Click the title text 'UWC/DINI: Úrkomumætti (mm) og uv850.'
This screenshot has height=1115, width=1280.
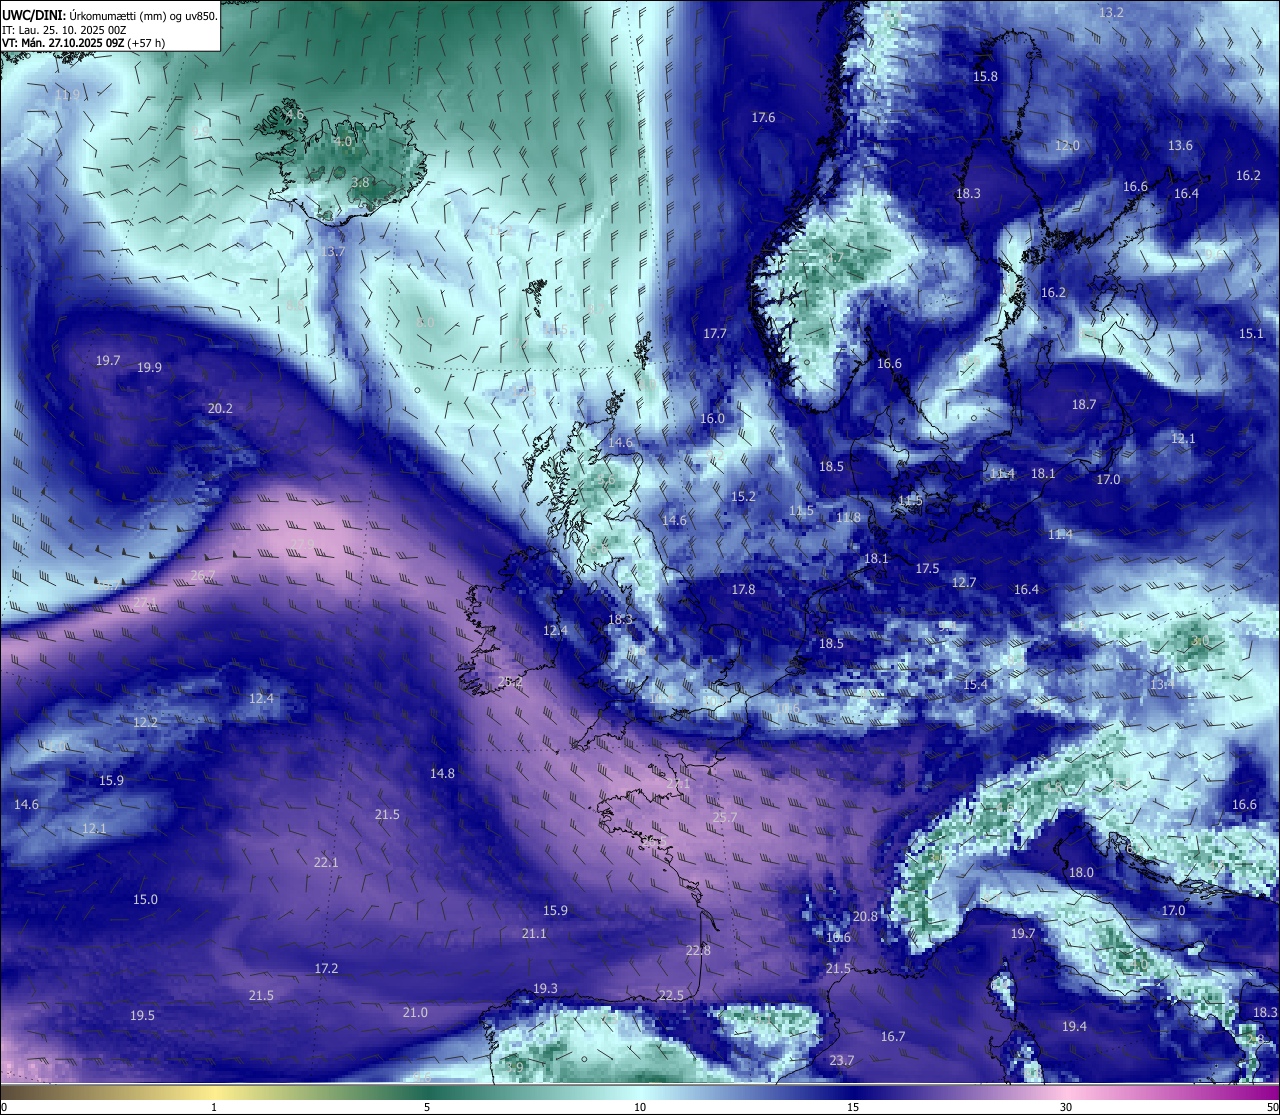point(110,15)
